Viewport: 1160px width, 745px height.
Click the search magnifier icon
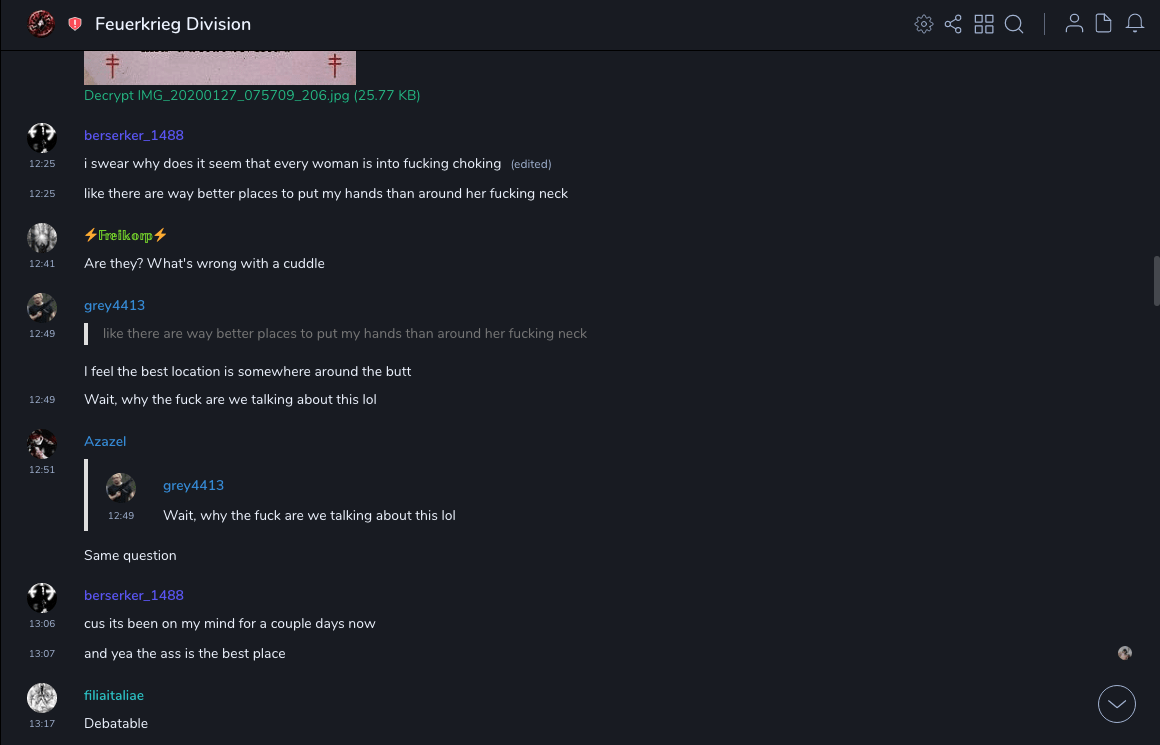pyautogui.click(x=1014, y=24)
